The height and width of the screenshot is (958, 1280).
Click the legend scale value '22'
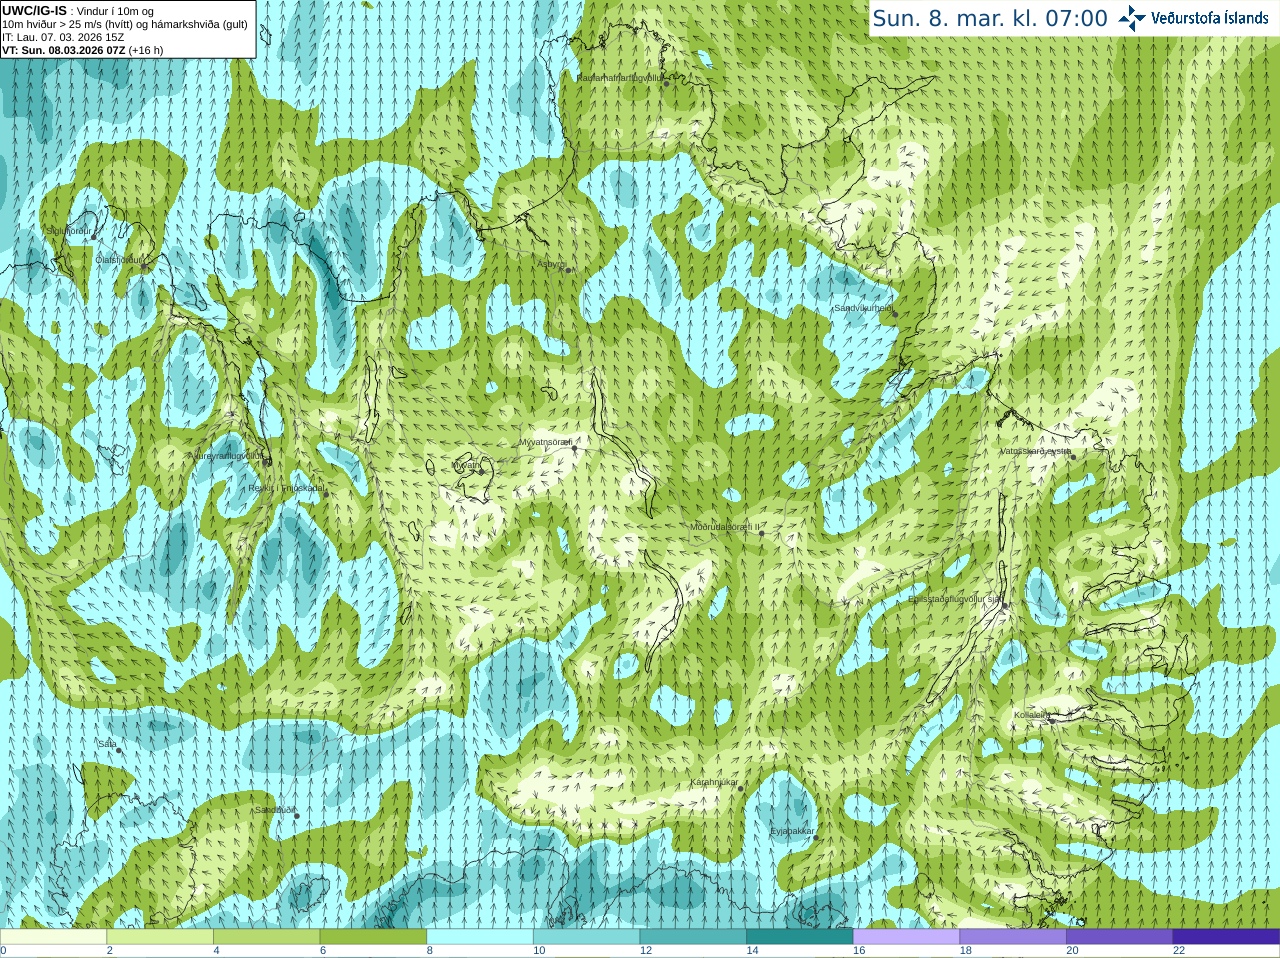pos(1179,951)
